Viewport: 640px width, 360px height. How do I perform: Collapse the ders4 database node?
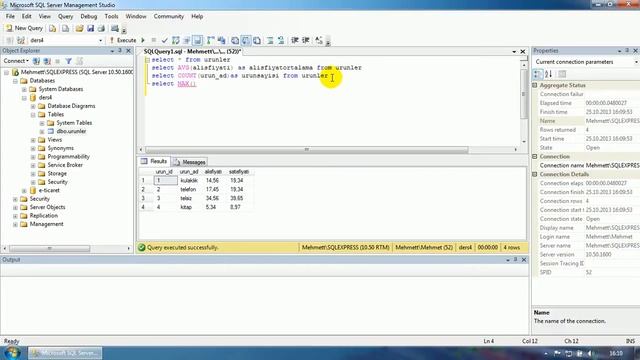pos(24,98)
